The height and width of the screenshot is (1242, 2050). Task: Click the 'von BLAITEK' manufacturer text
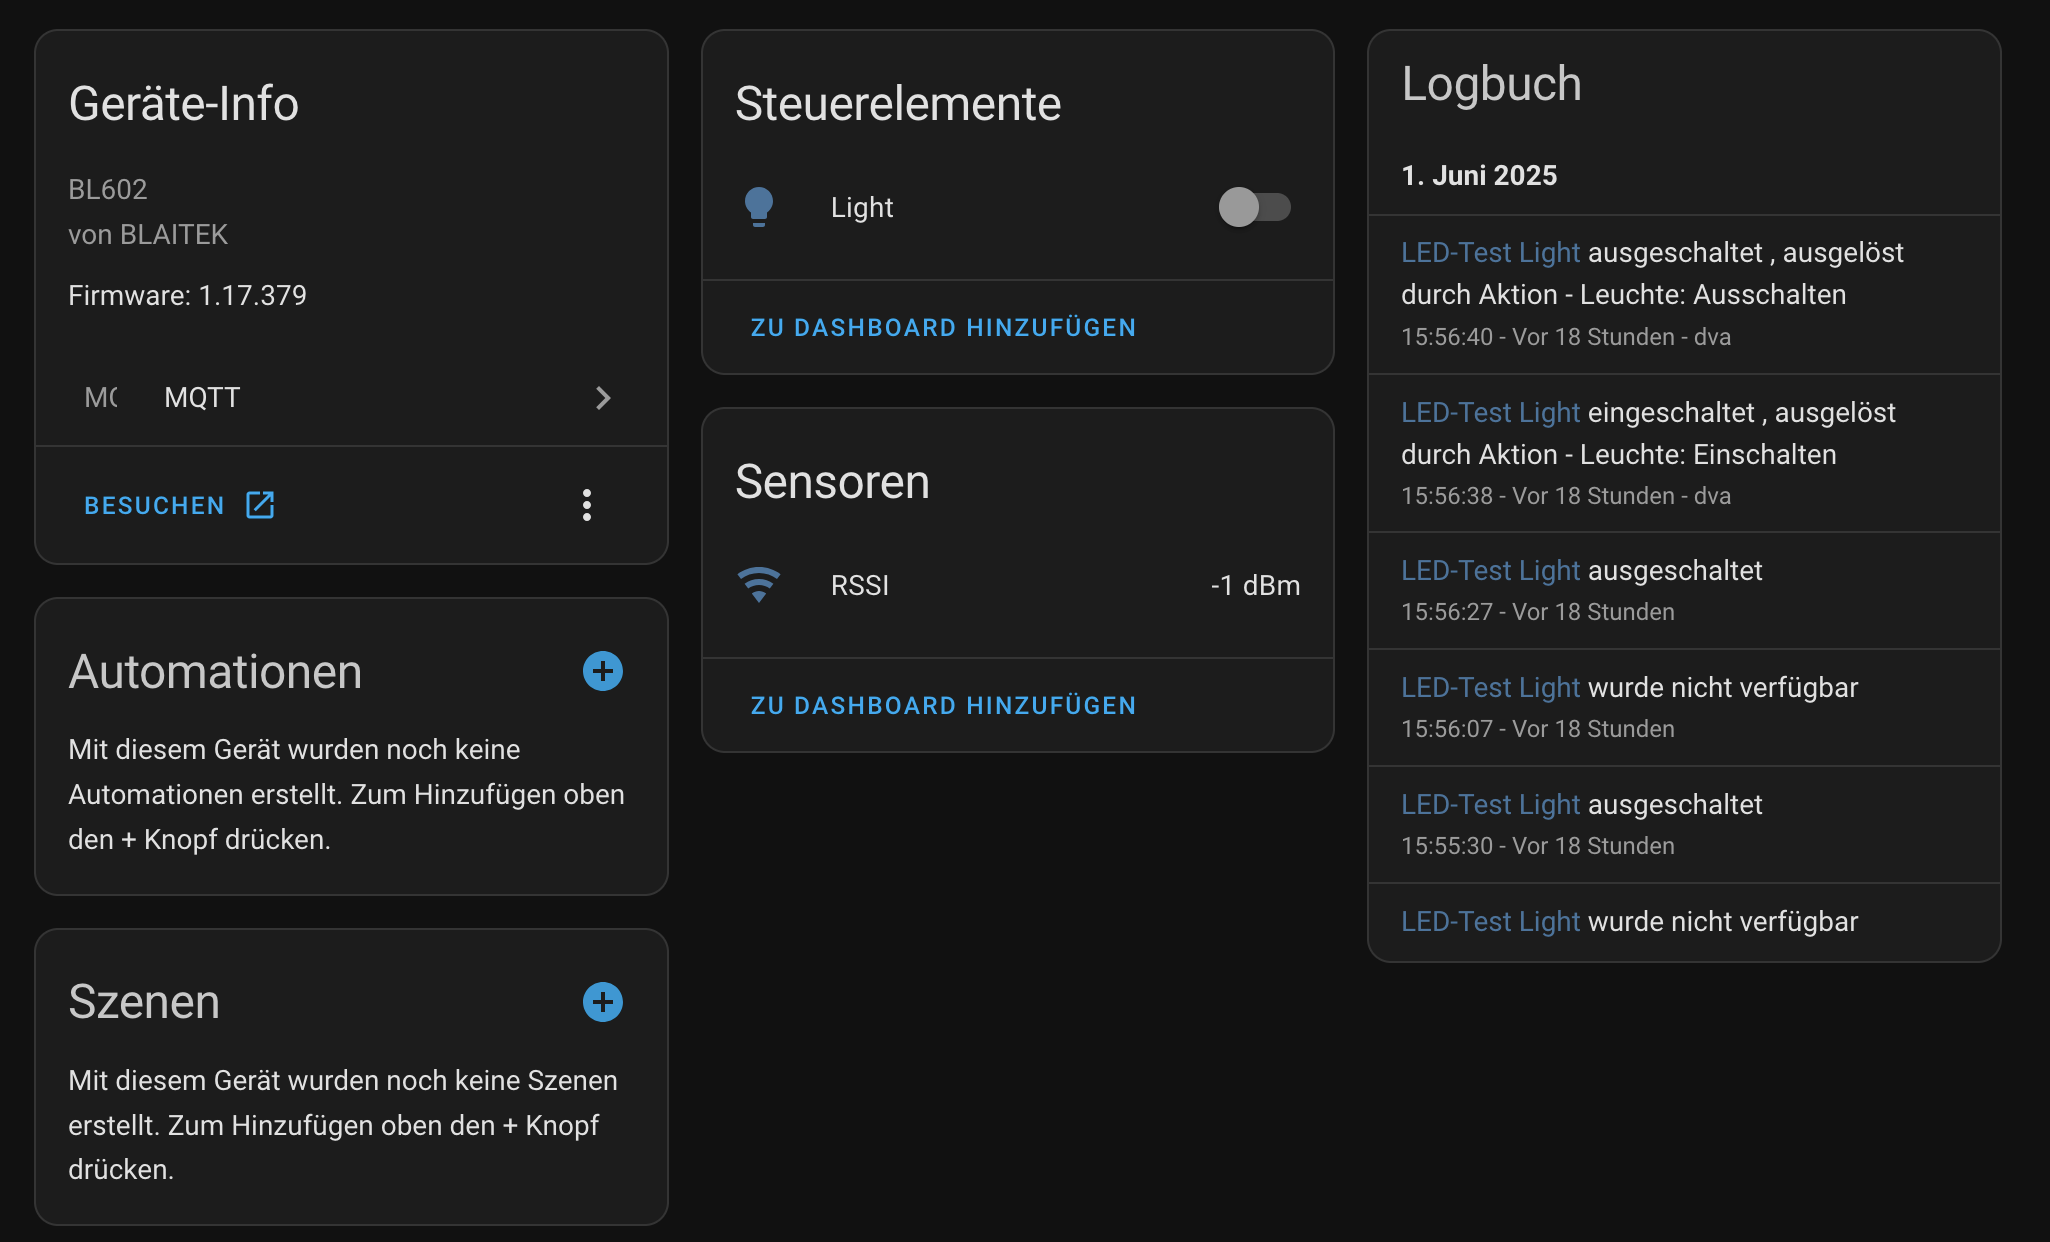(148, 234)
